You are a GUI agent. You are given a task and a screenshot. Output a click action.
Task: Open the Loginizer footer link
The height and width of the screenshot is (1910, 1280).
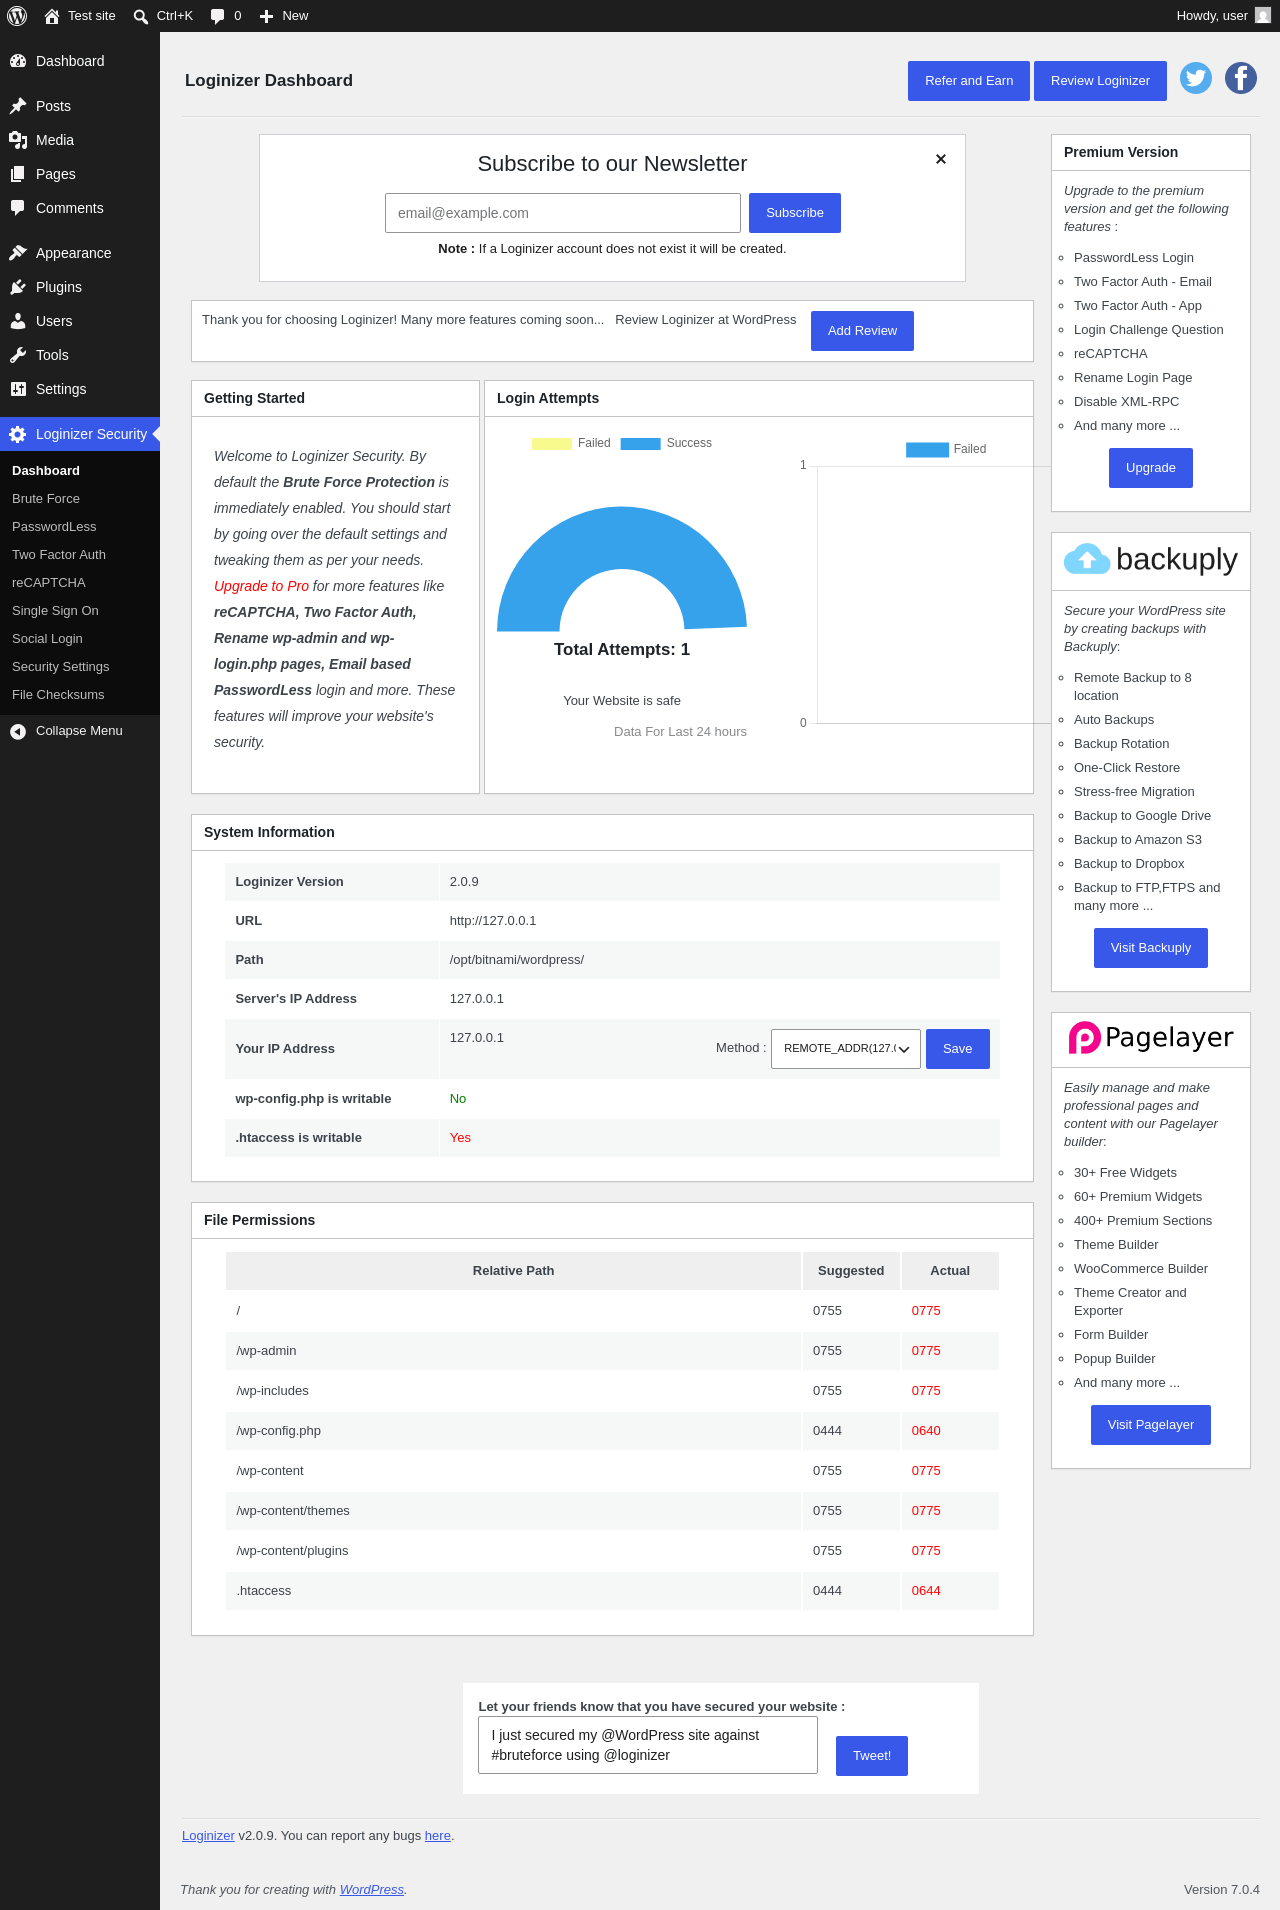click(208, 1836)
